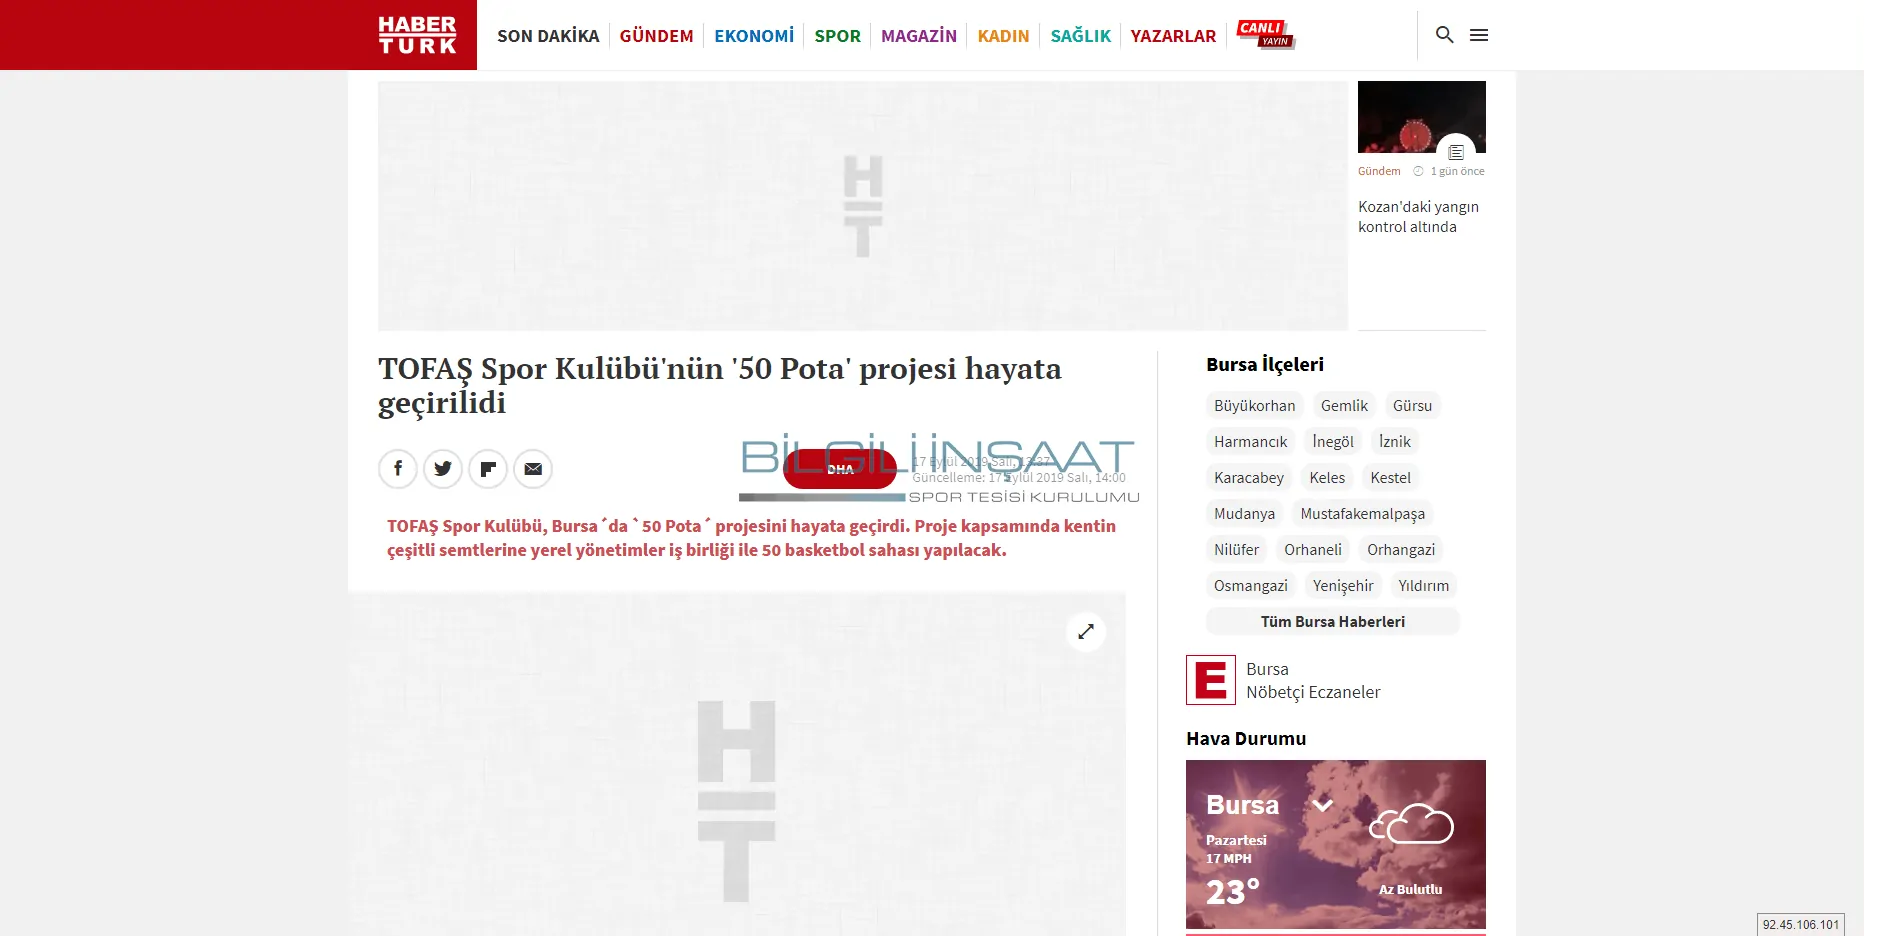Share article via email icon
The image size is (1879, 936).
533,469
